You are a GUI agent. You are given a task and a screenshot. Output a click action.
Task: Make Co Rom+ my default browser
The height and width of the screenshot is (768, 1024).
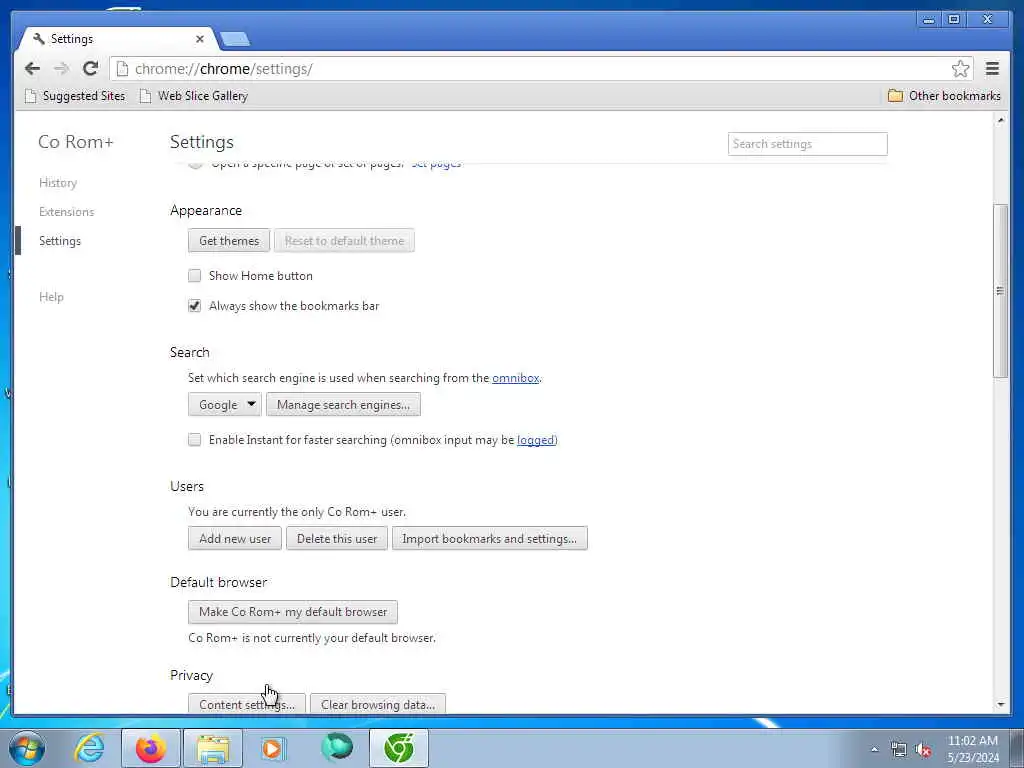[293, 612]
